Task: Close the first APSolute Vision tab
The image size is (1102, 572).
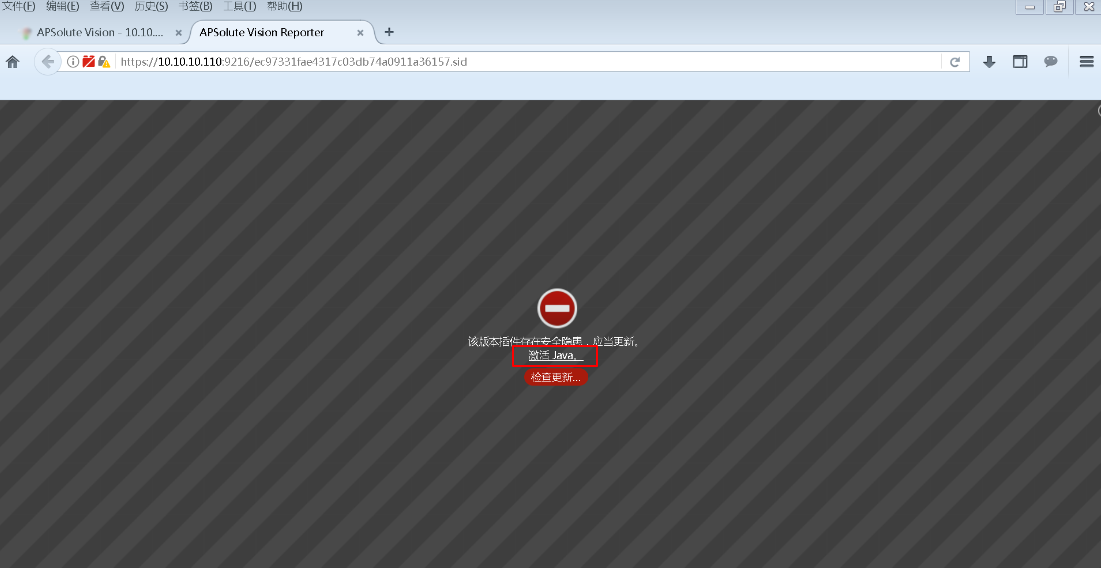Action: (x=179, y=32)
